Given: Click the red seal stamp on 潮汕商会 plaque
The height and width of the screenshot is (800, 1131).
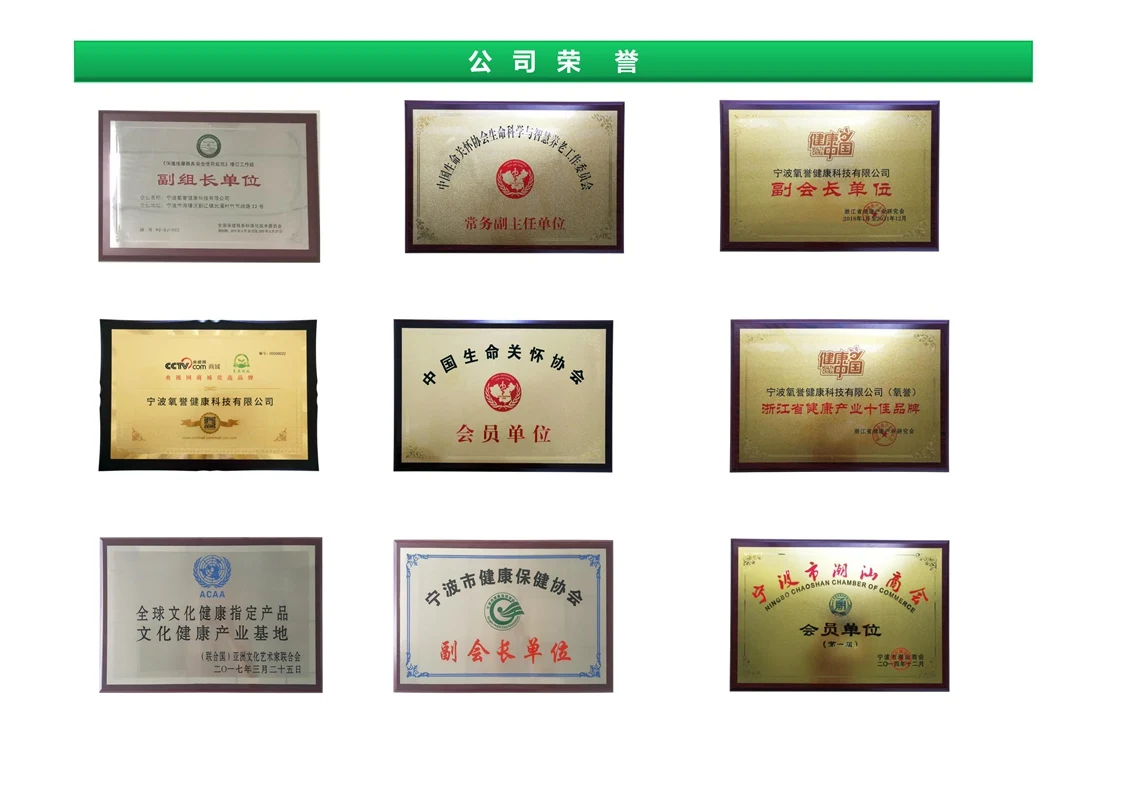Looking at the screenshot, I should click(x=902, y=658).
